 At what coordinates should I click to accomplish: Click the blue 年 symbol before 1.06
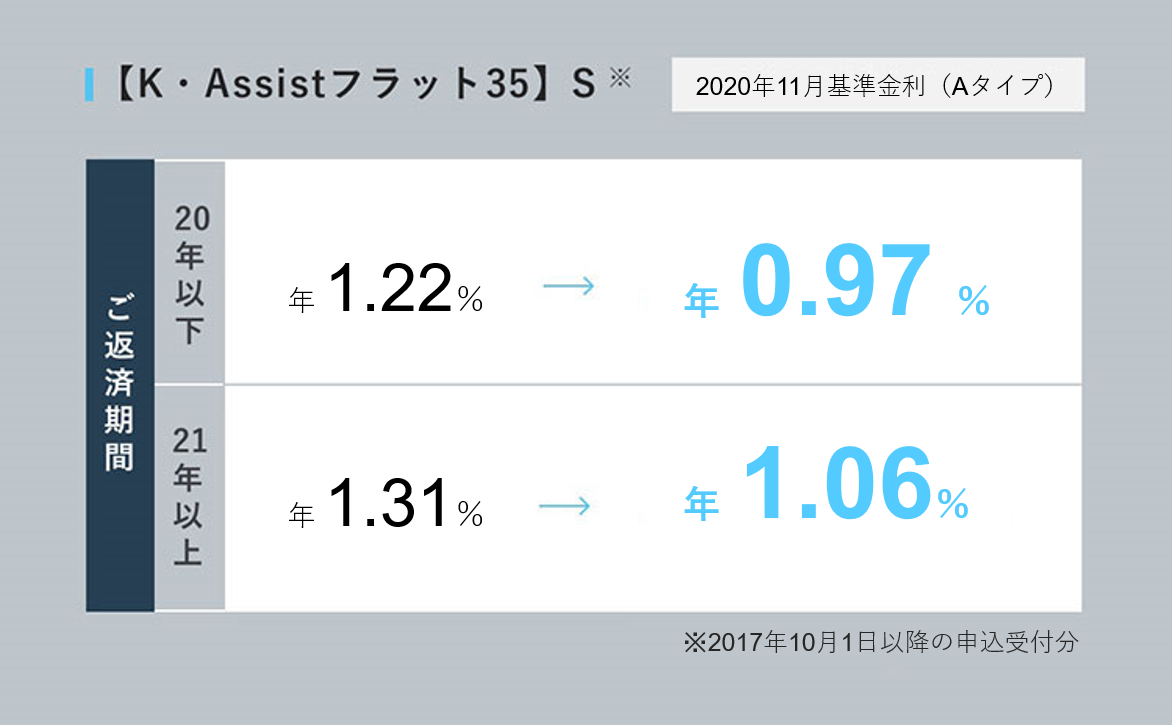click(701, 503)
